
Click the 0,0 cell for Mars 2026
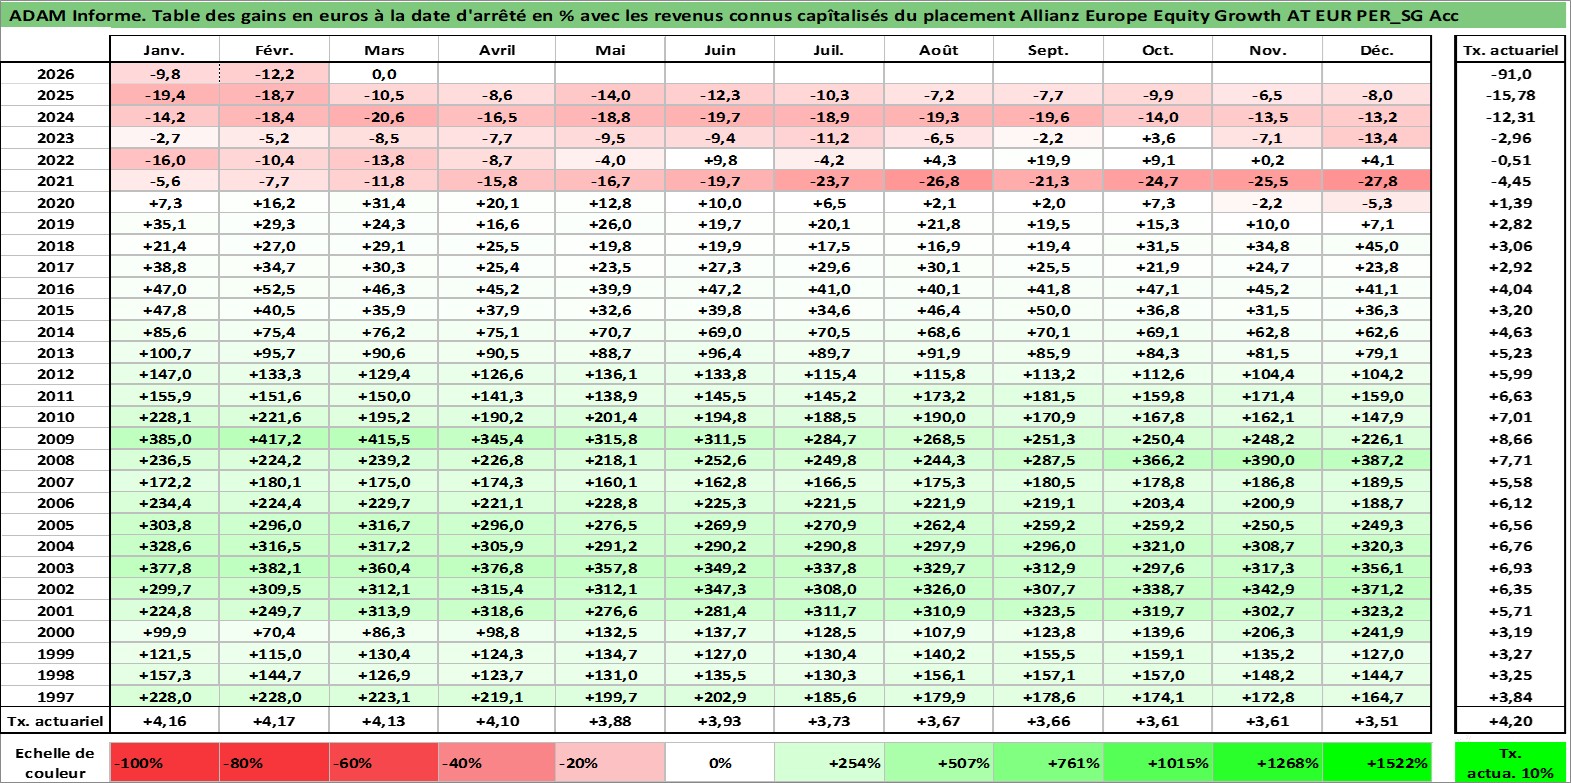click(384, 74)
